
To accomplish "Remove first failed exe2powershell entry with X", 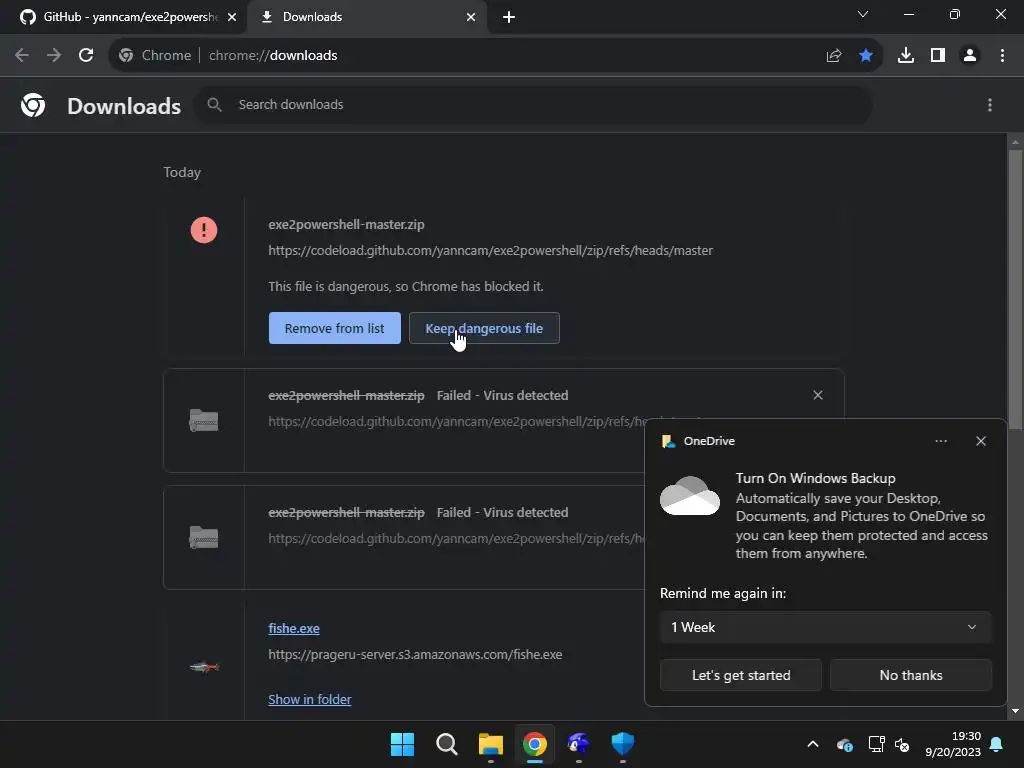I will coord(818,395).
